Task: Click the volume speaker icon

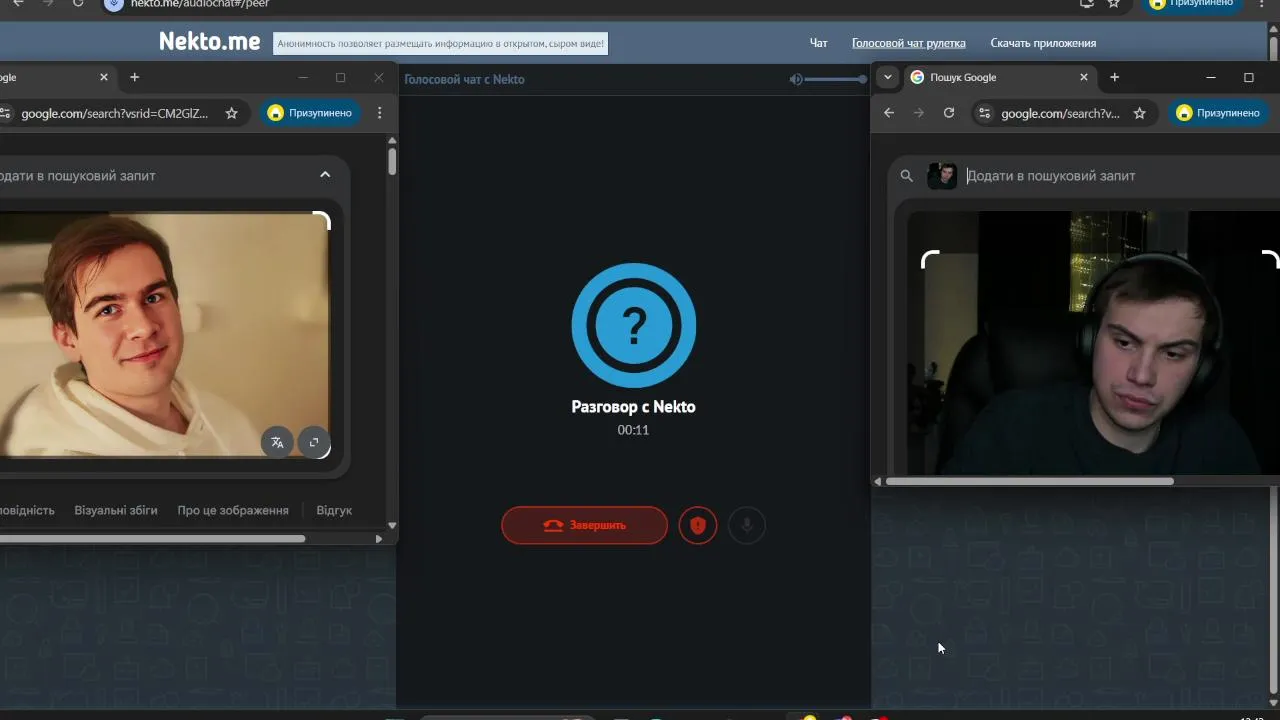Action: click(x=796, y=79)
